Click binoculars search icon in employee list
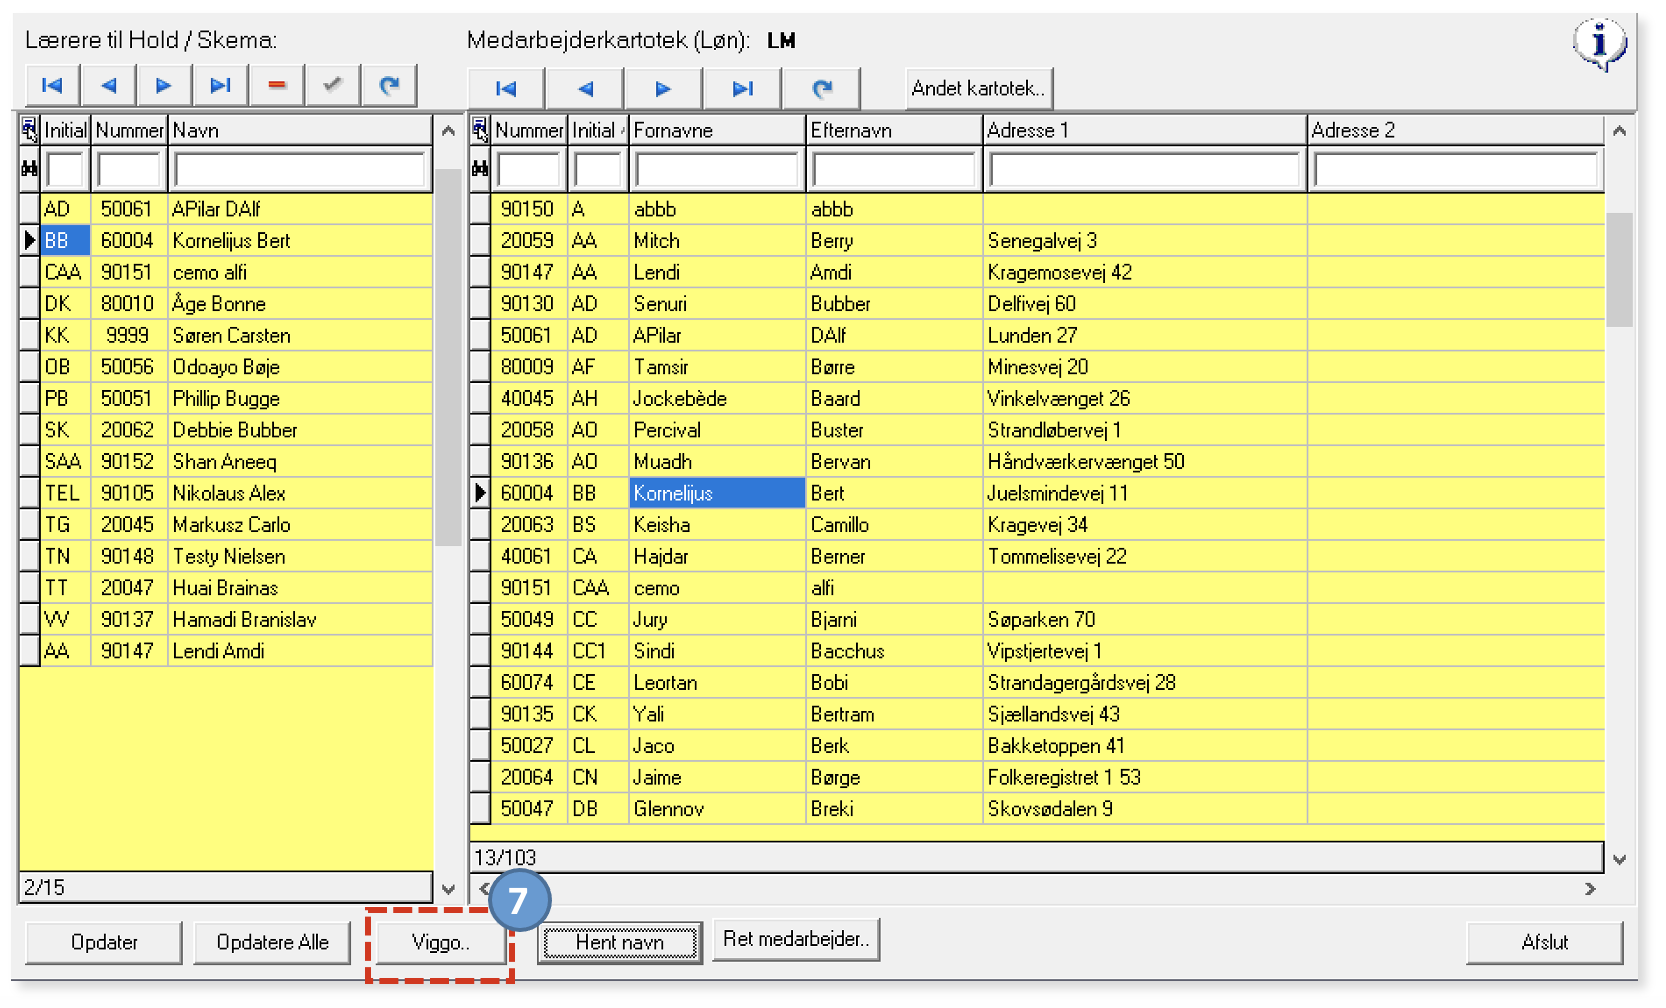The width and height of the screenshot is (1666, 1008). [x=480, y=169]
